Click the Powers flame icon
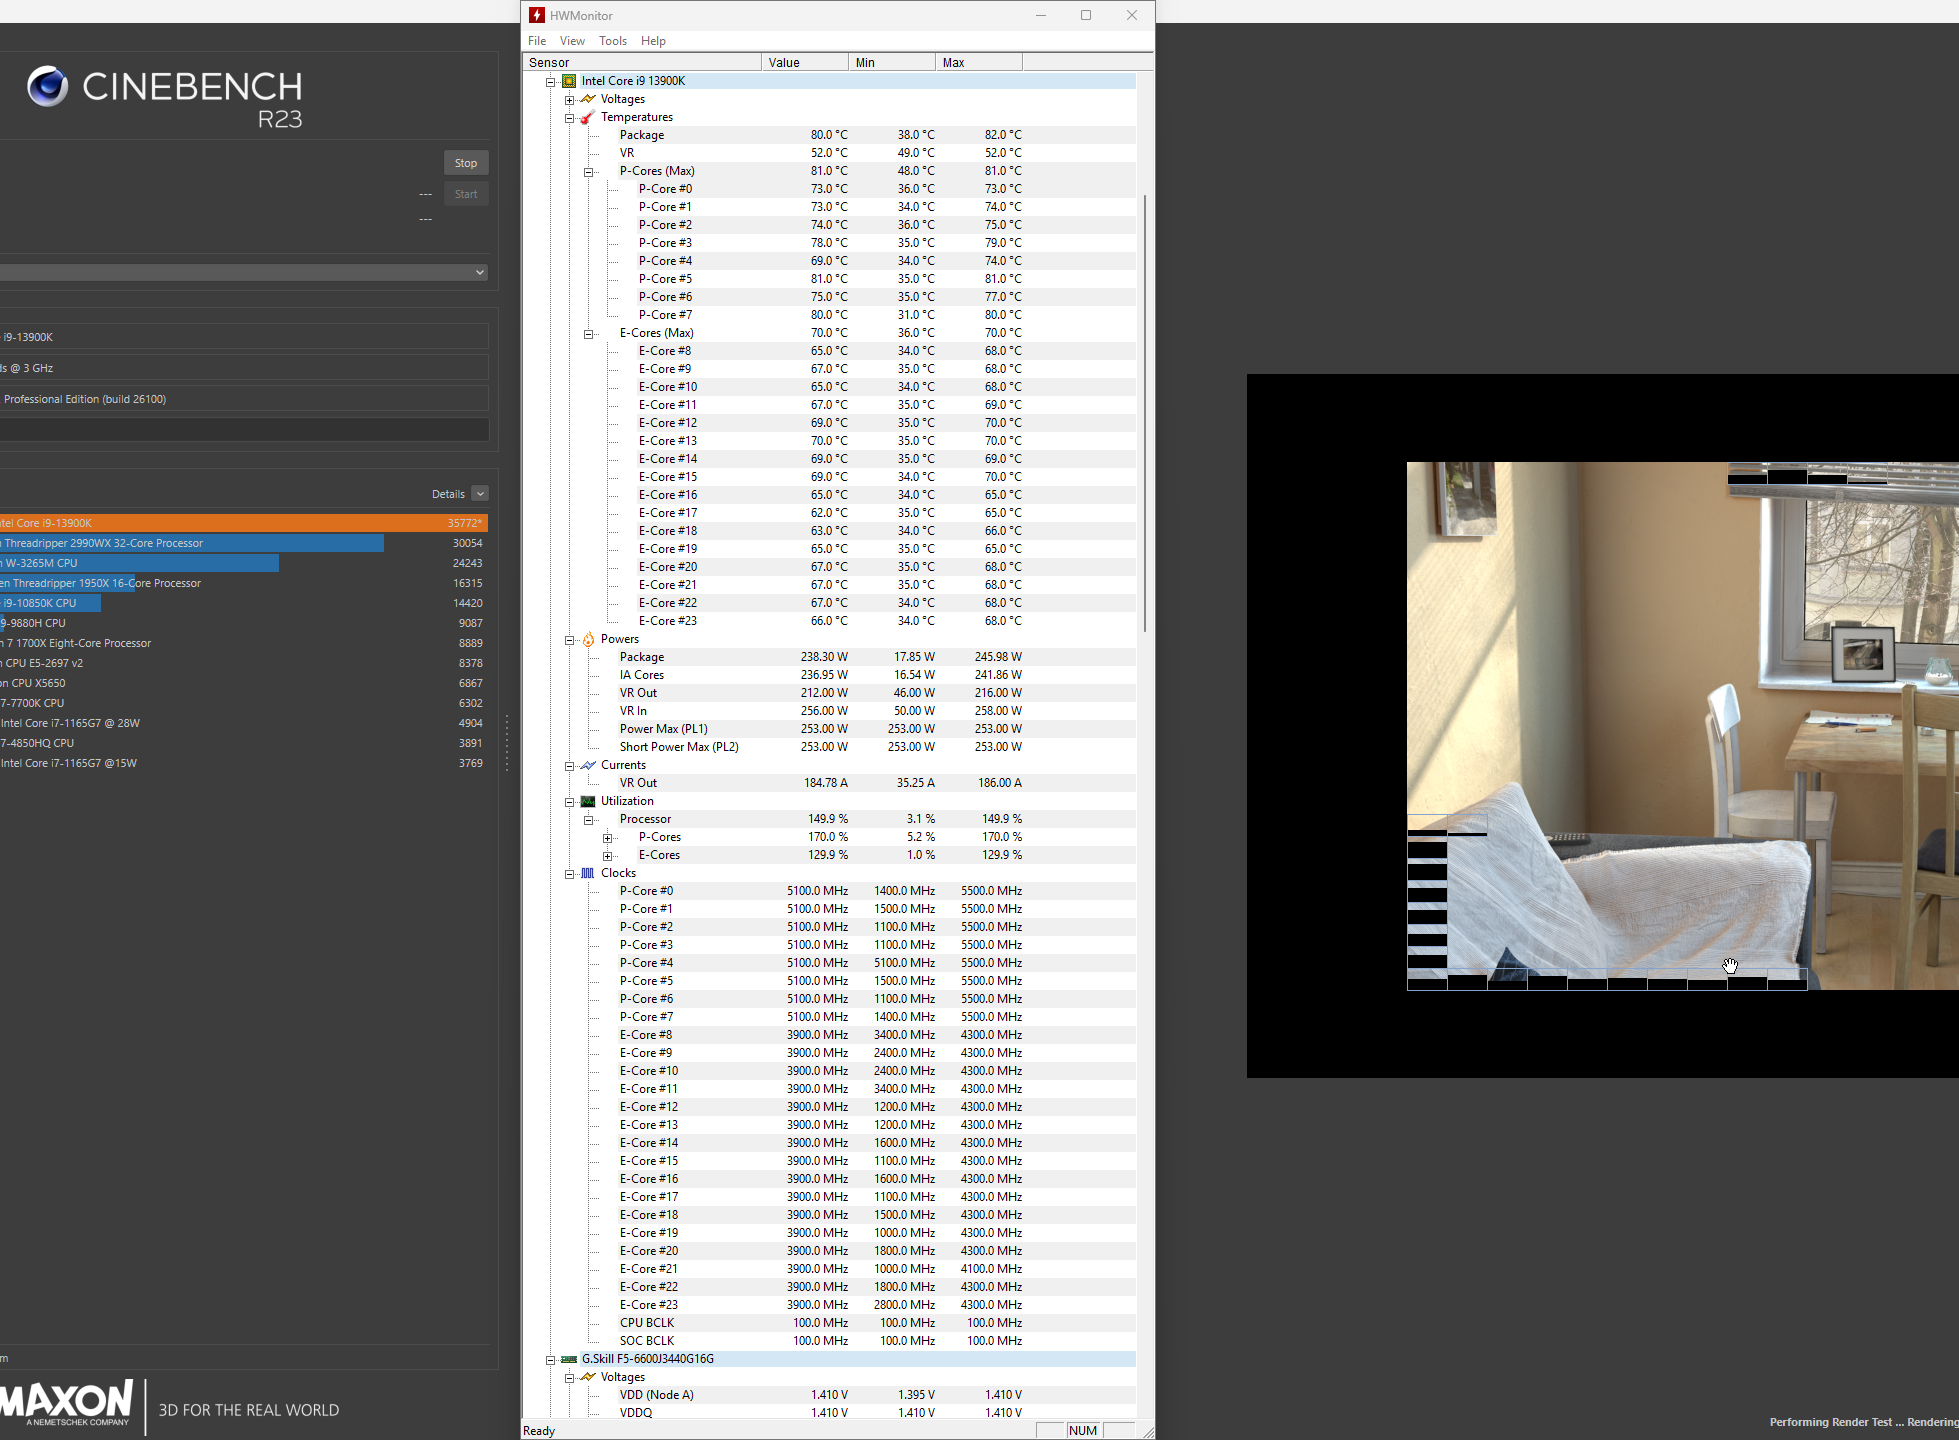Image resolution: width=1959 pixels, height=1440 pixels. pyautogui.click(x=588, y=639)
